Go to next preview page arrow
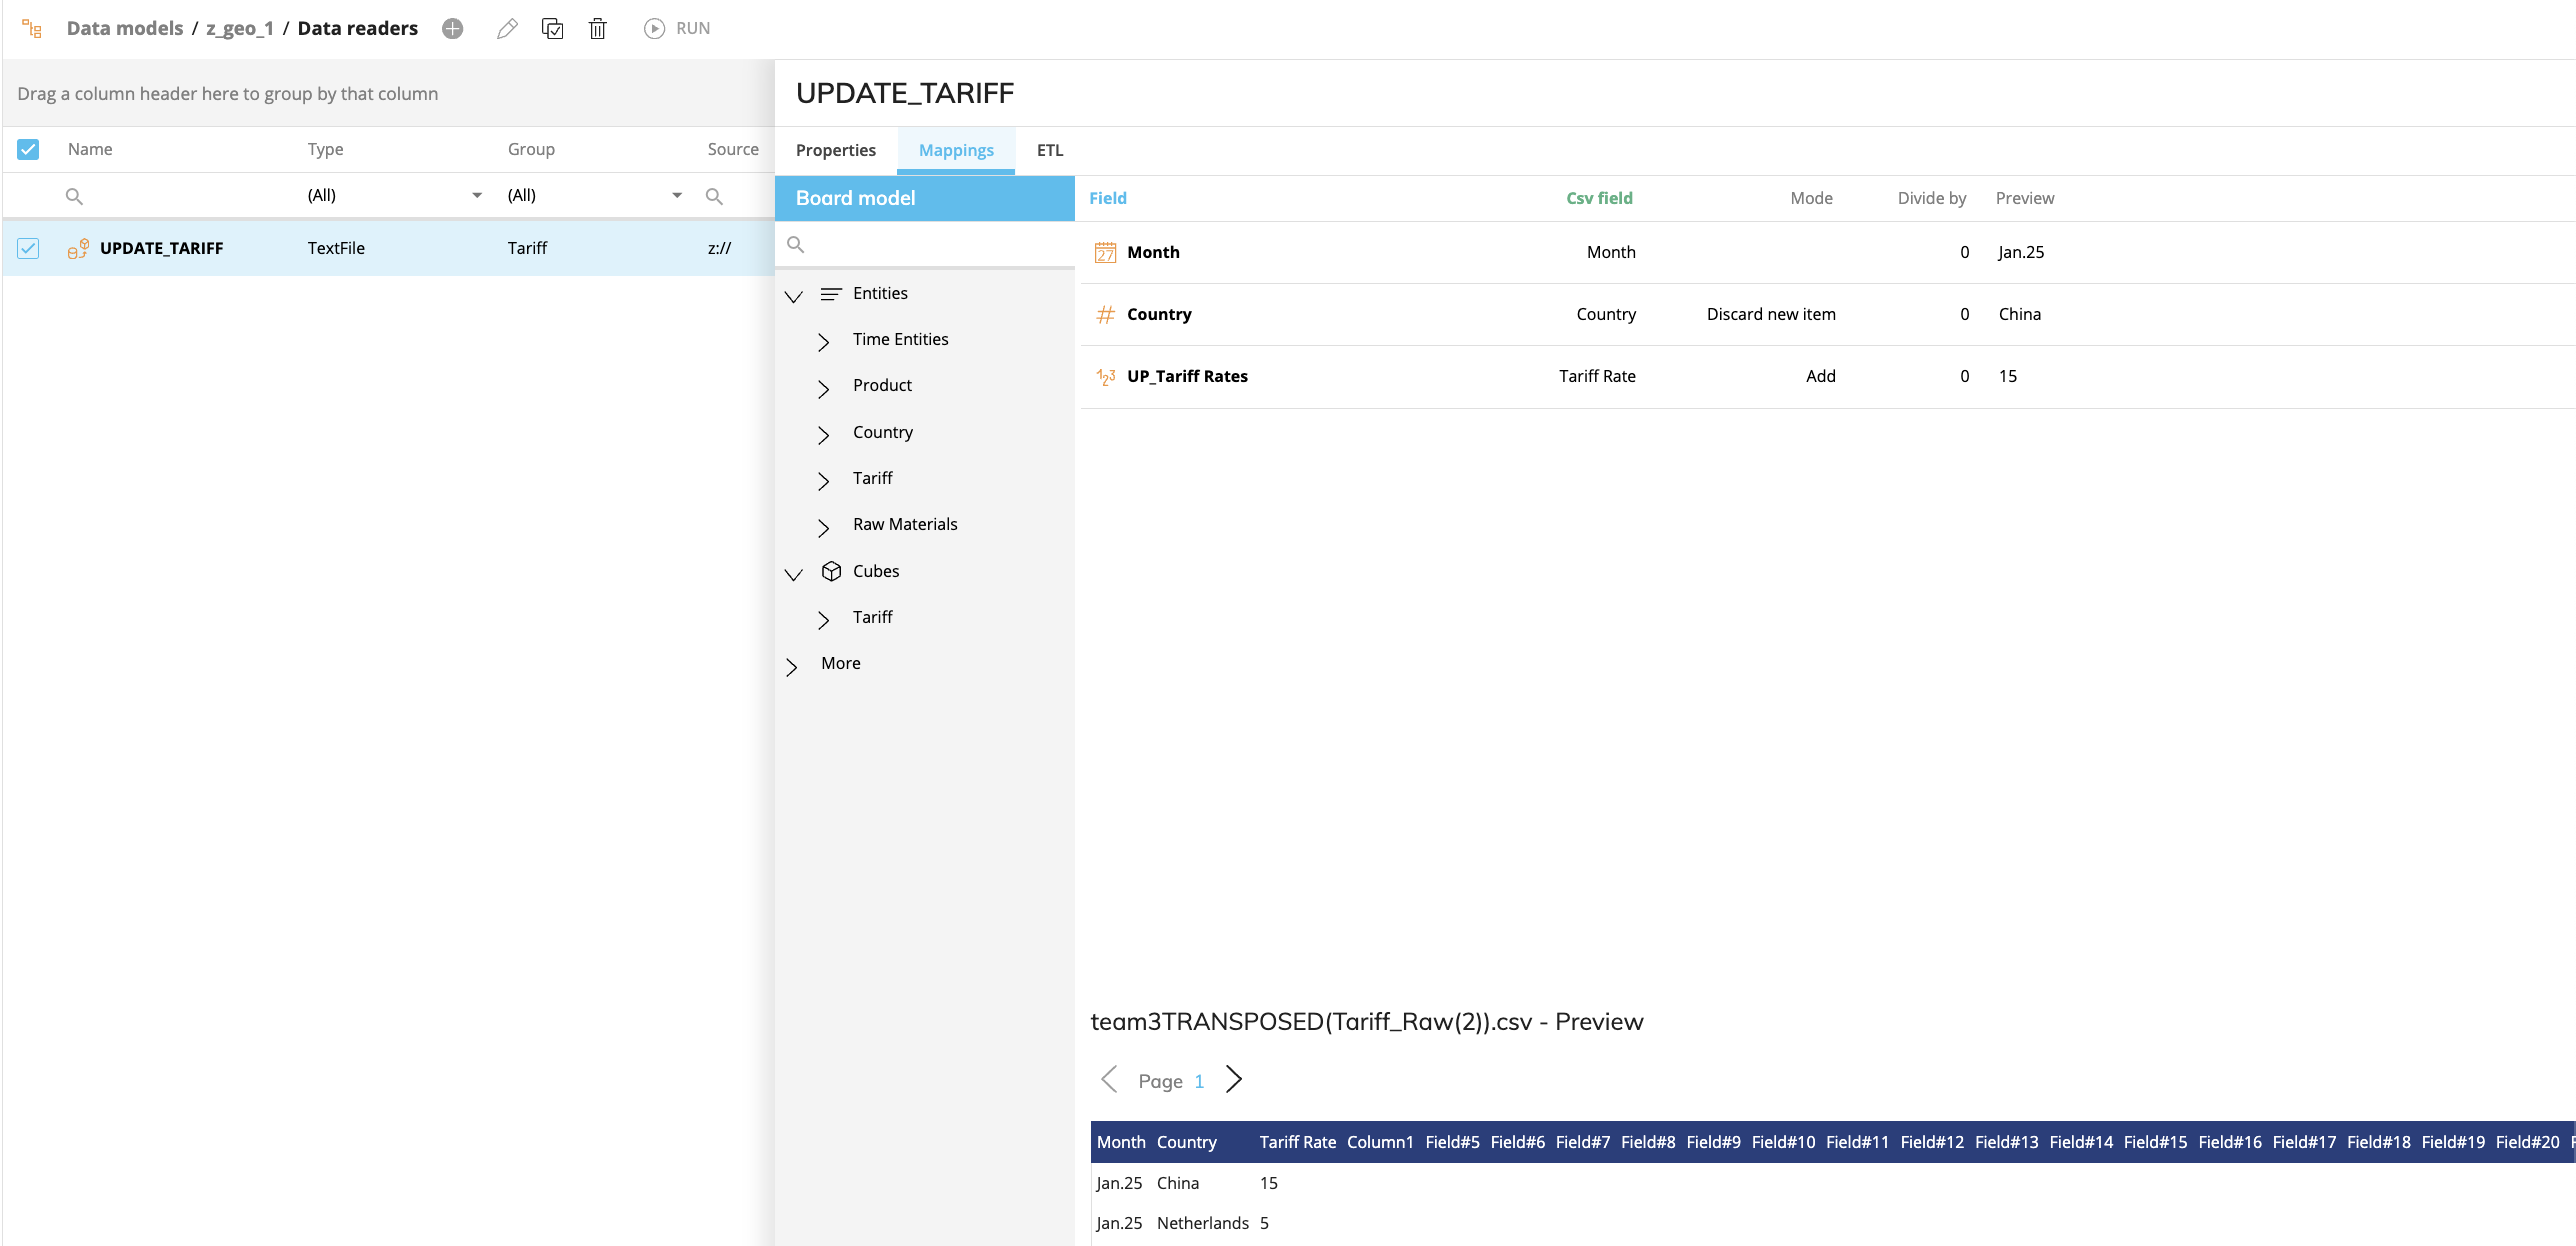 [1234, 1079]
